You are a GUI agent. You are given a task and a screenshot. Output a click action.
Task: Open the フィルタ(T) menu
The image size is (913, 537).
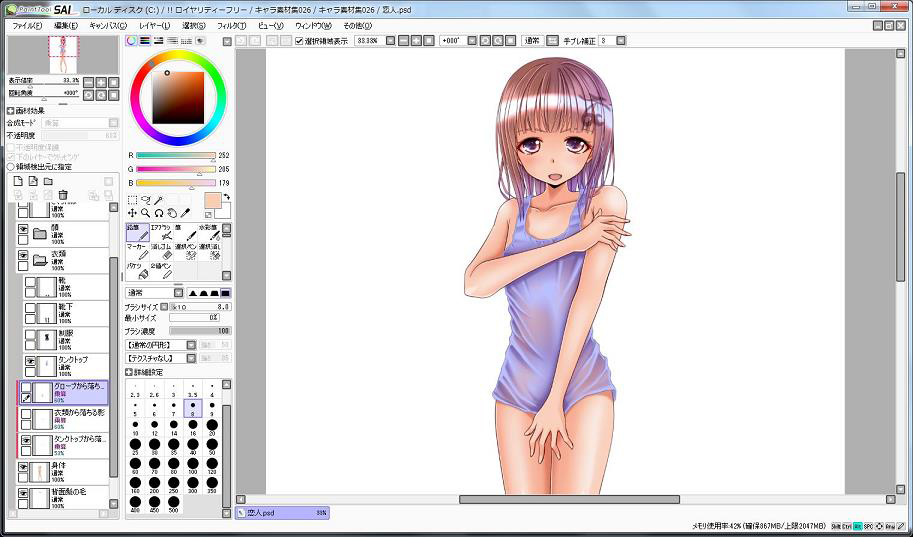point(230,25)
